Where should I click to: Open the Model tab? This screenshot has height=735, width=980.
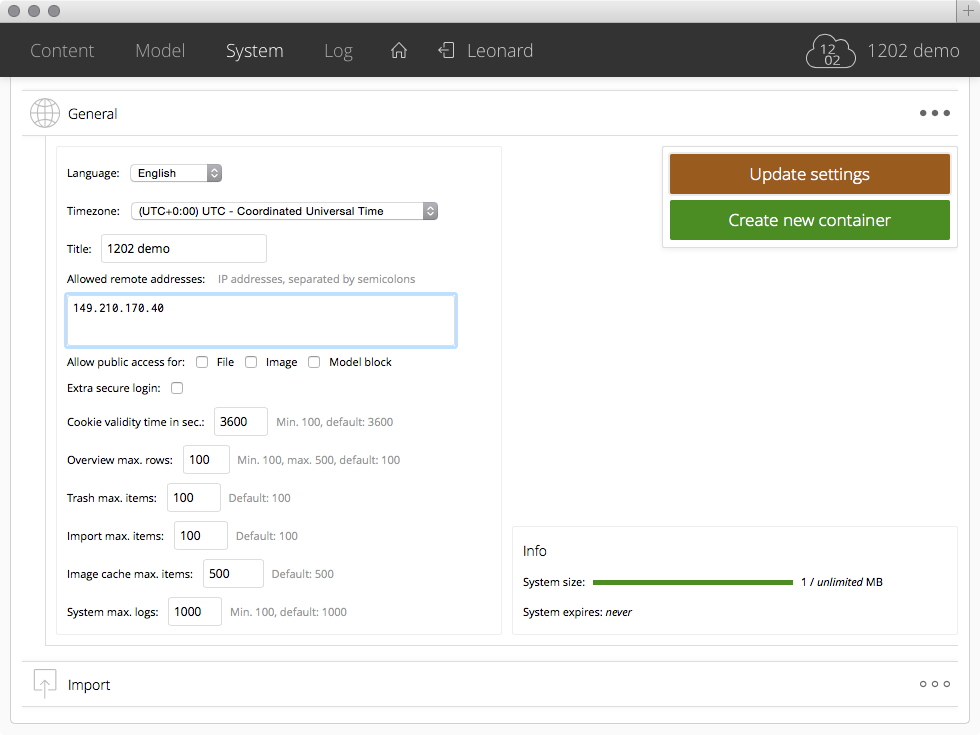(x=160, y=51)
